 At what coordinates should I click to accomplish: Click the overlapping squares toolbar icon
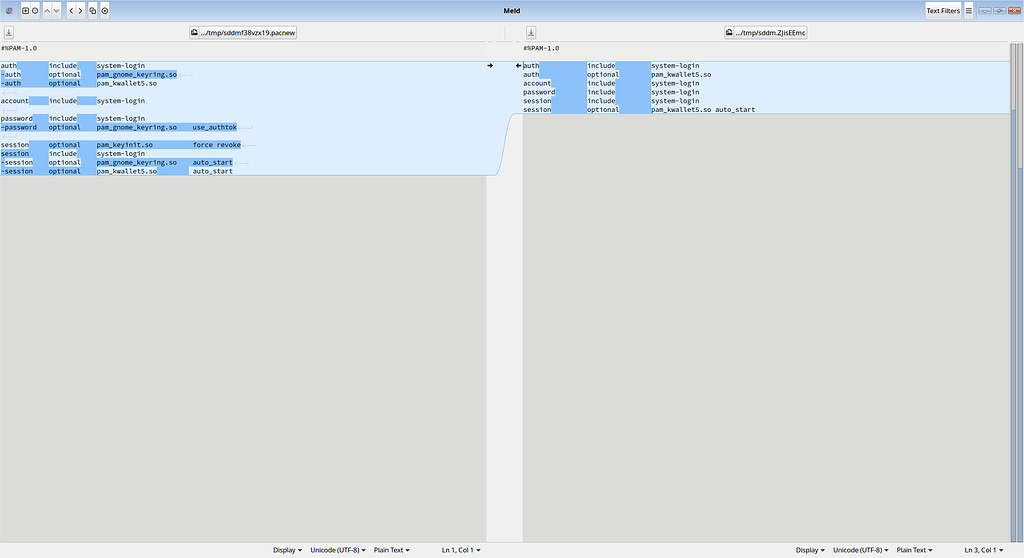[x=93, y=10]
